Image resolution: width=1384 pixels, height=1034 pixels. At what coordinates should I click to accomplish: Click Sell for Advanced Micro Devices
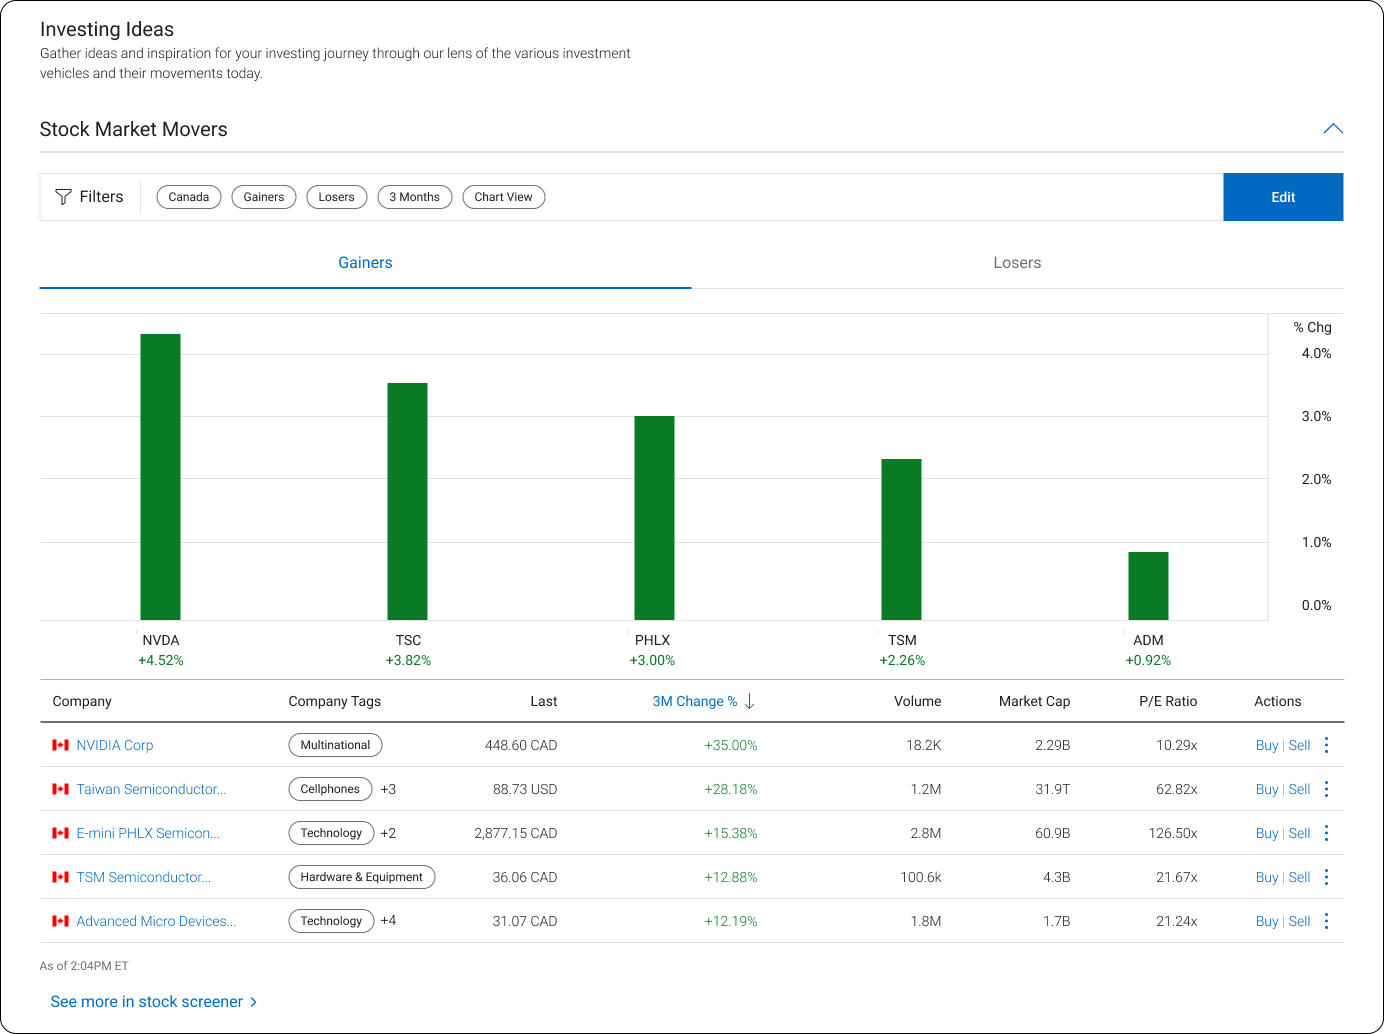(1299, 921)
